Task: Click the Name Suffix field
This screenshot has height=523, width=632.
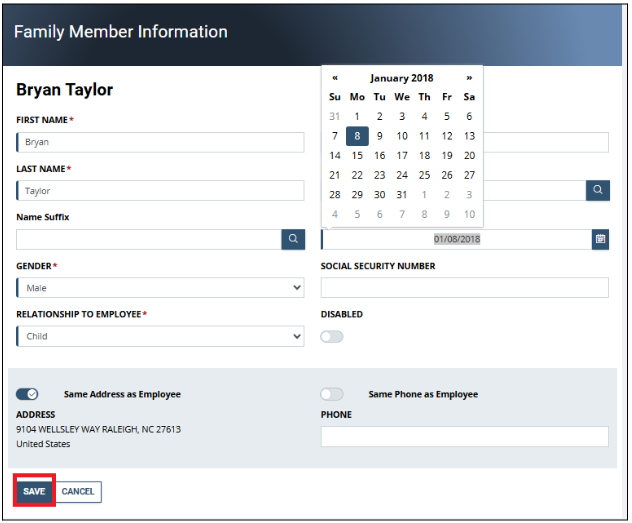Action: pos(149,239)
